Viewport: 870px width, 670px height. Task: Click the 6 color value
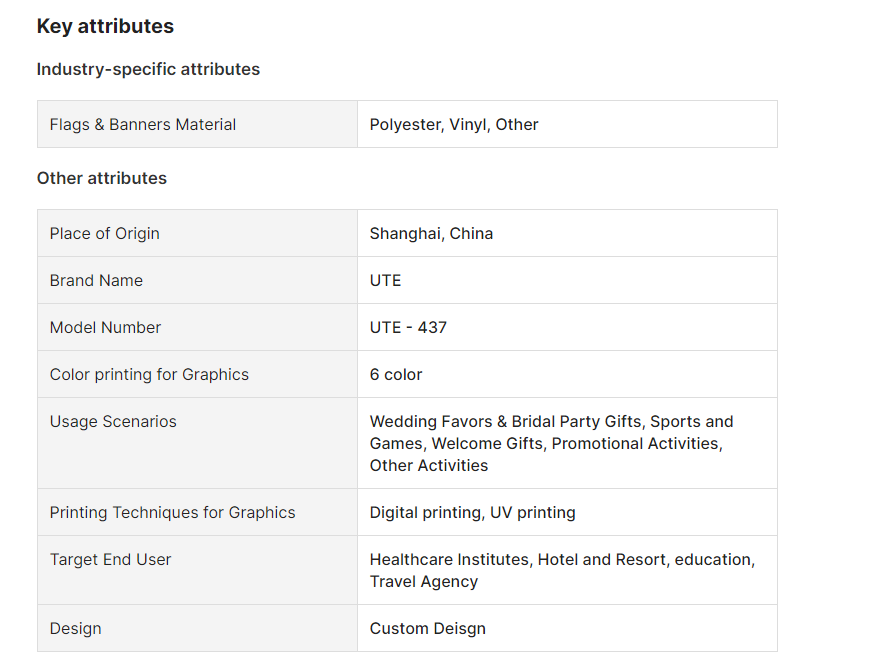coord(396,375)
